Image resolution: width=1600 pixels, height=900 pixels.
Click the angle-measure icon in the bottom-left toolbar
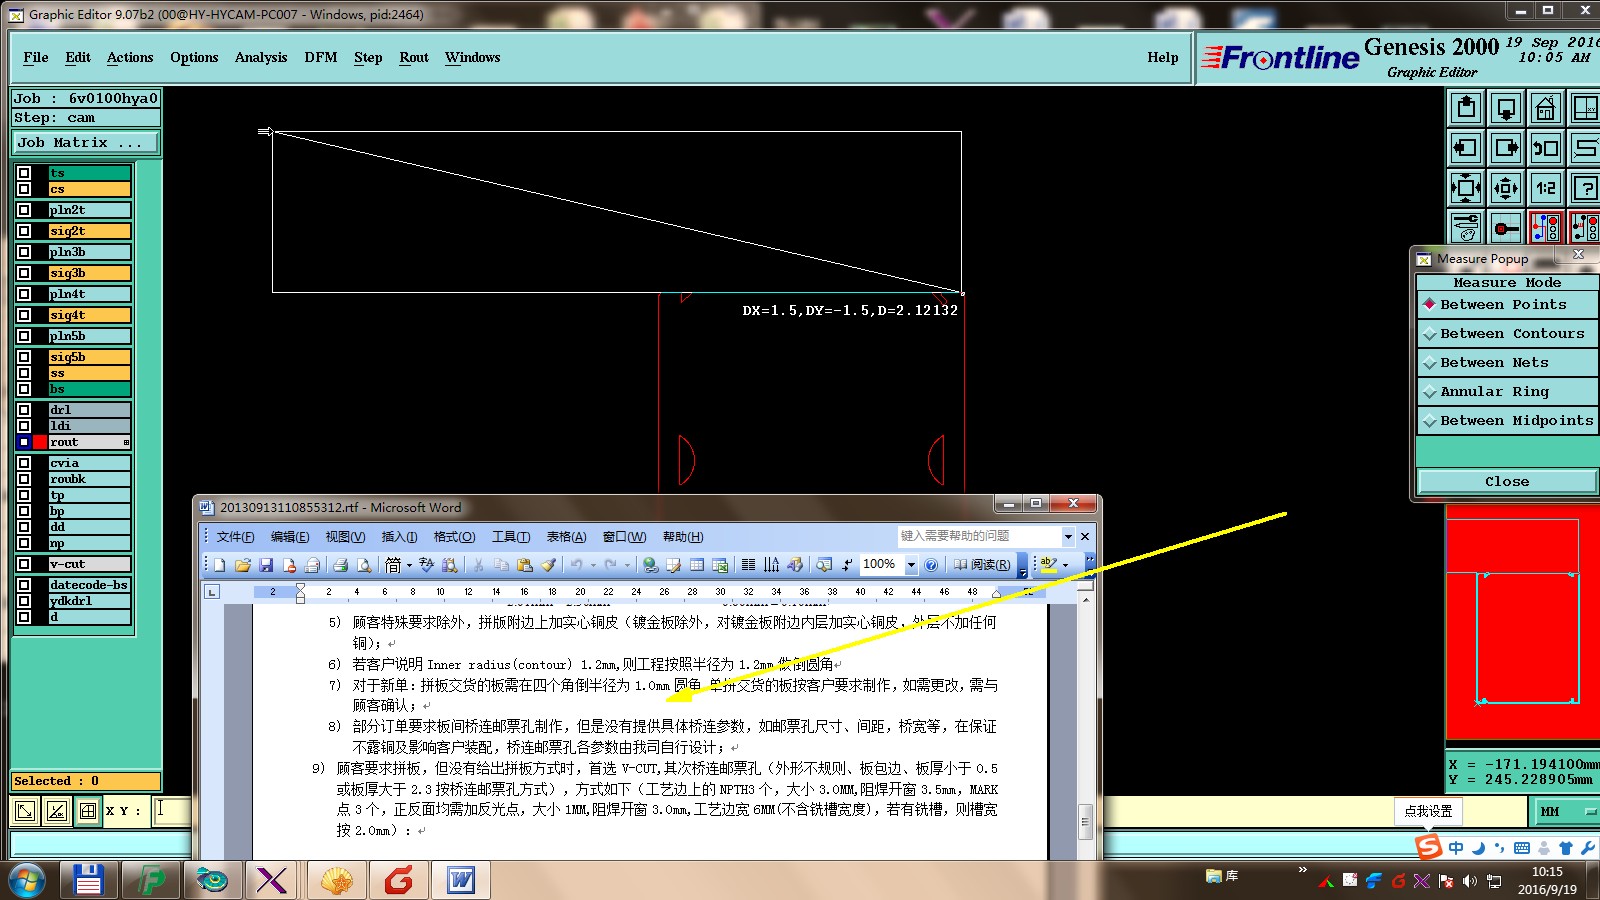[57, 811]
